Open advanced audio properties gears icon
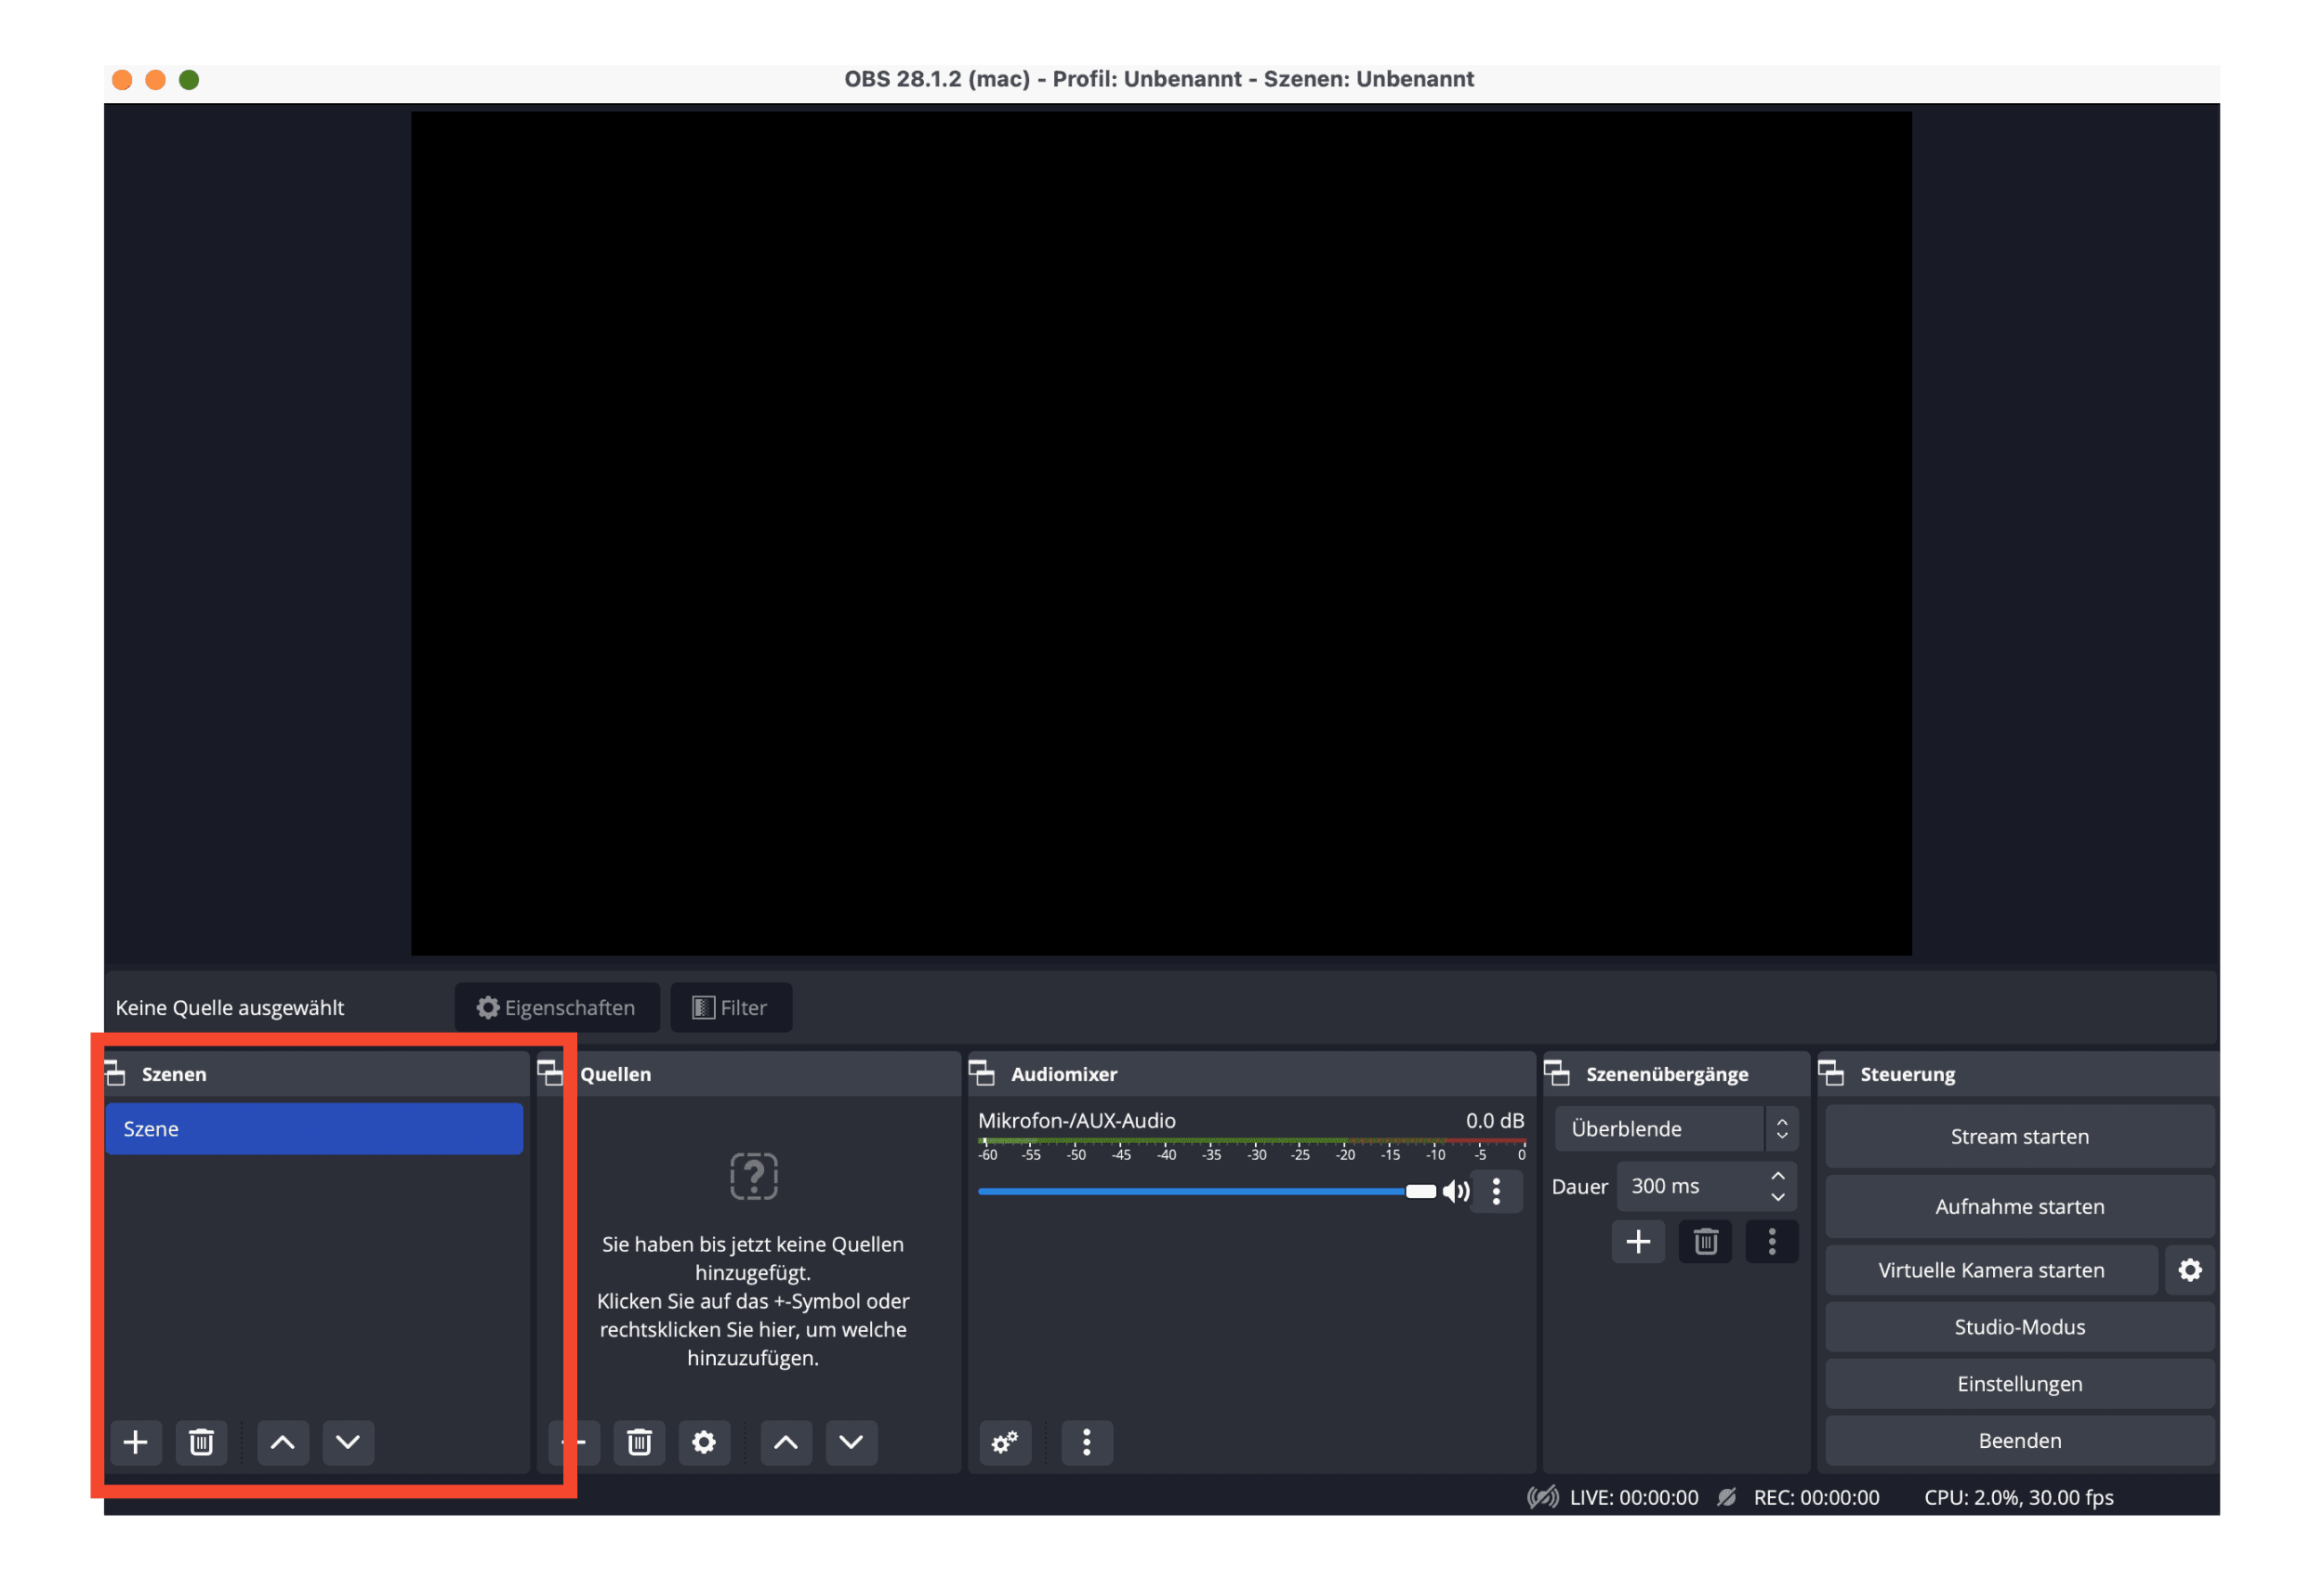 click(1005, 1442)
